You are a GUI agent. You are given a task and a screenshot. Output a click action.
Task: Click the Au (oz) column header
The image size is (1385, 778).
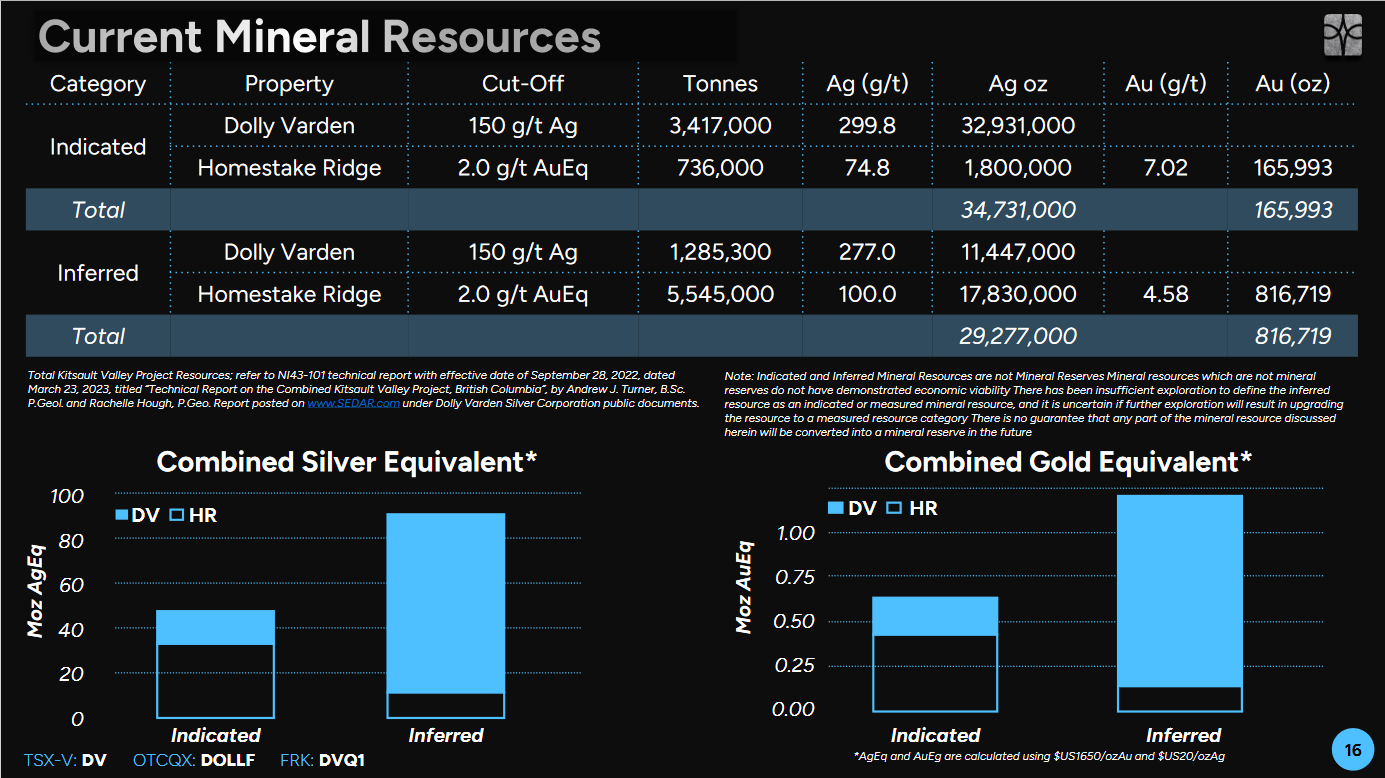[x=1292, y=84]
